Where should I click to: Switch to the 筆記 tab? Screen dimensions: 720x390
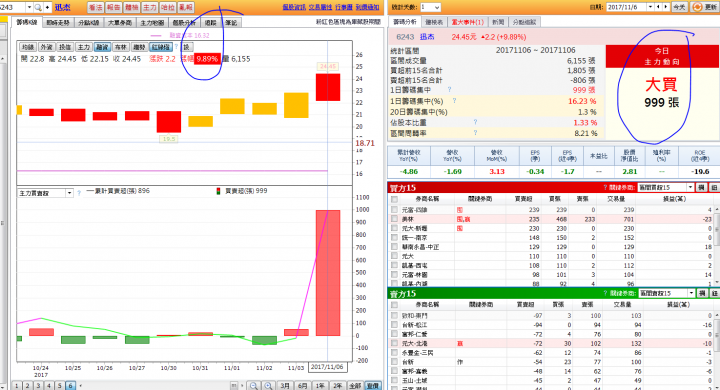tap(231, 23)
